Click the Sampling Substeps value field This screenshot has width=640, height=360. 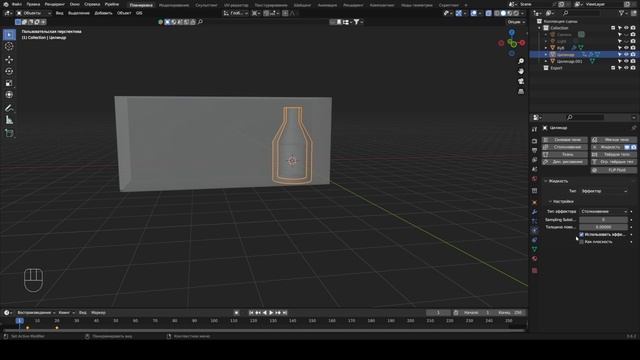pyautogui.click(x=603, y=220)
